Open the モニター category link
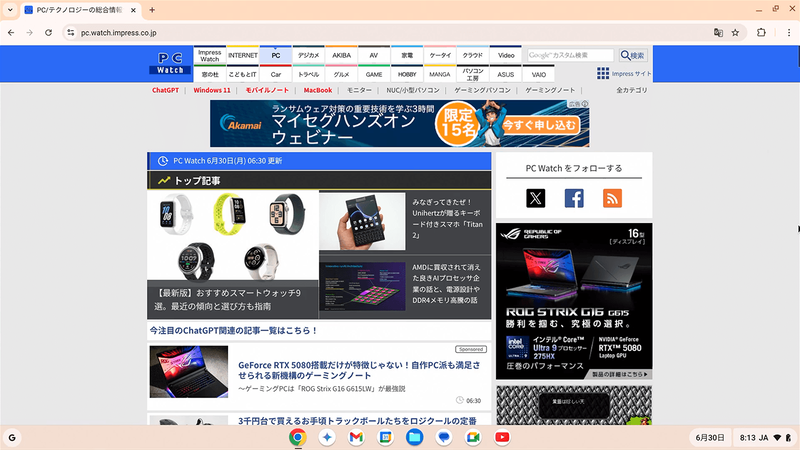This screenshot has height=450, width=800. point(359,90)
